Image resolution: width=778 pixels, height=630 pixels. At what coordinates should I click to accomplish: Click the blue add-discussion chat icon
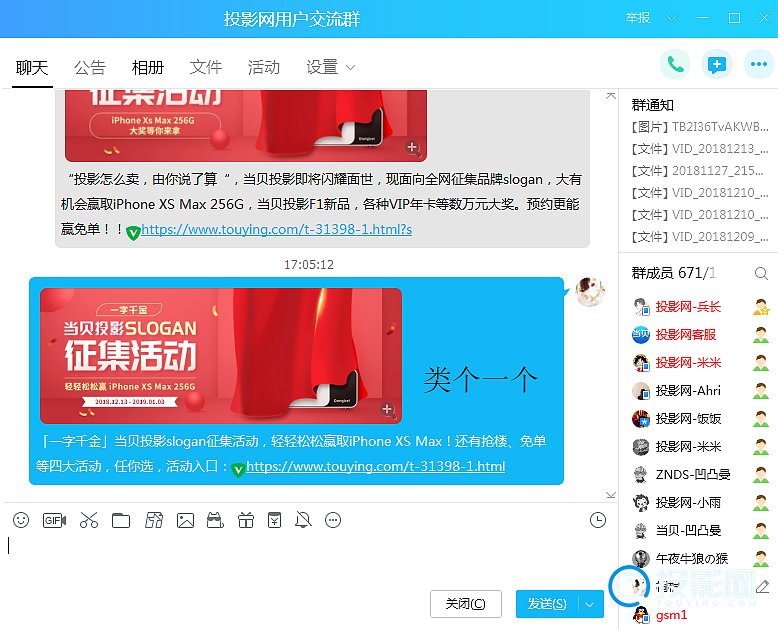pos(717,64)
